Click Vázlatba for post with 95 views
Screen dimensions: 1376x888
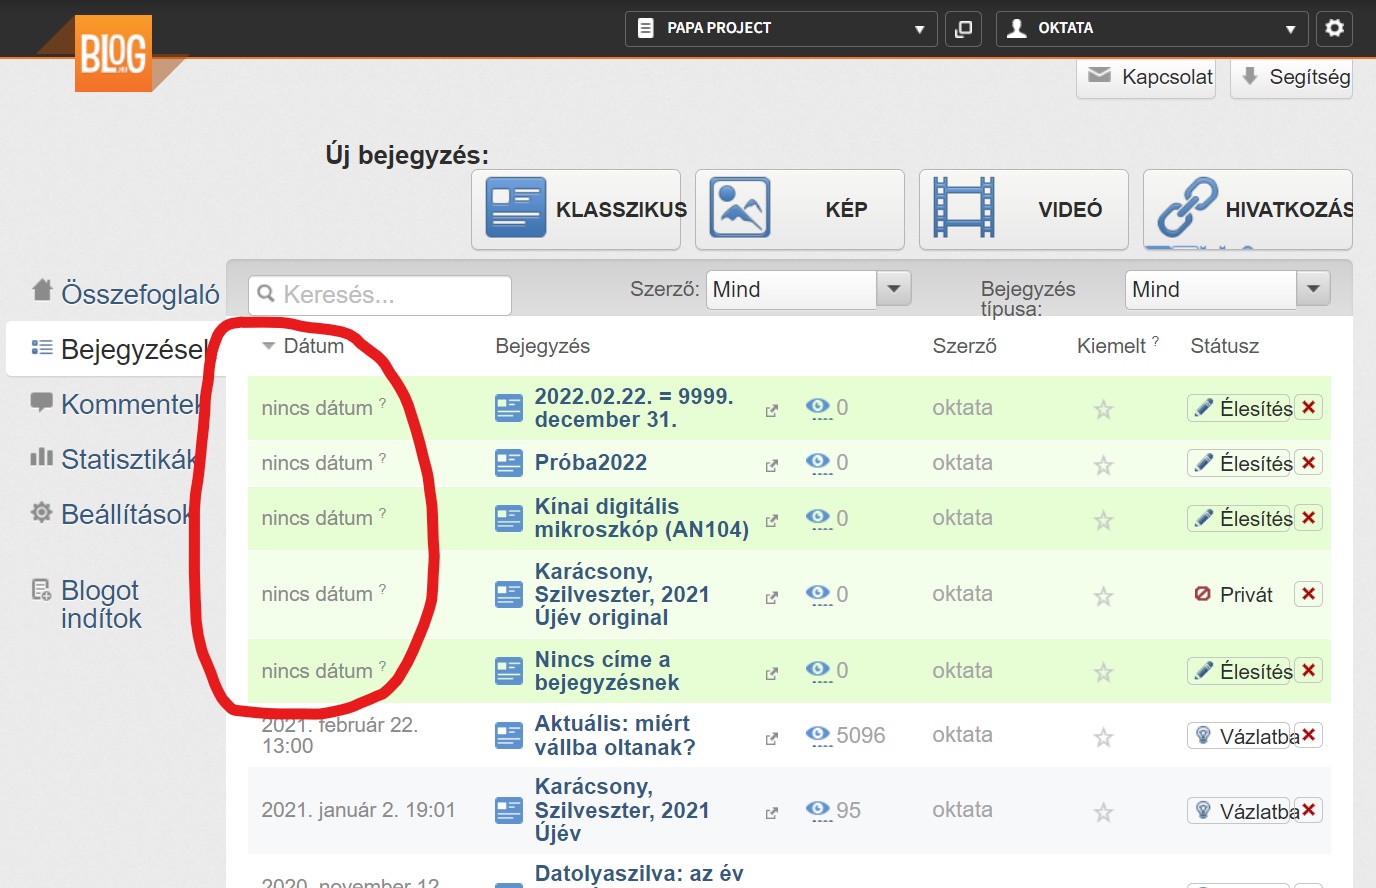[1241, 811]
